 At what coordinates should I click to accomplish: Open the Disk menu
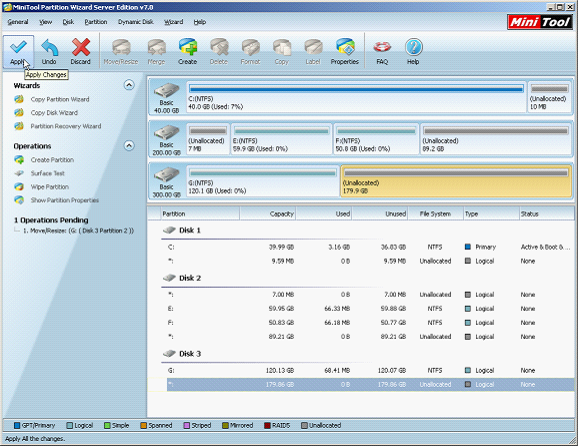68,22
